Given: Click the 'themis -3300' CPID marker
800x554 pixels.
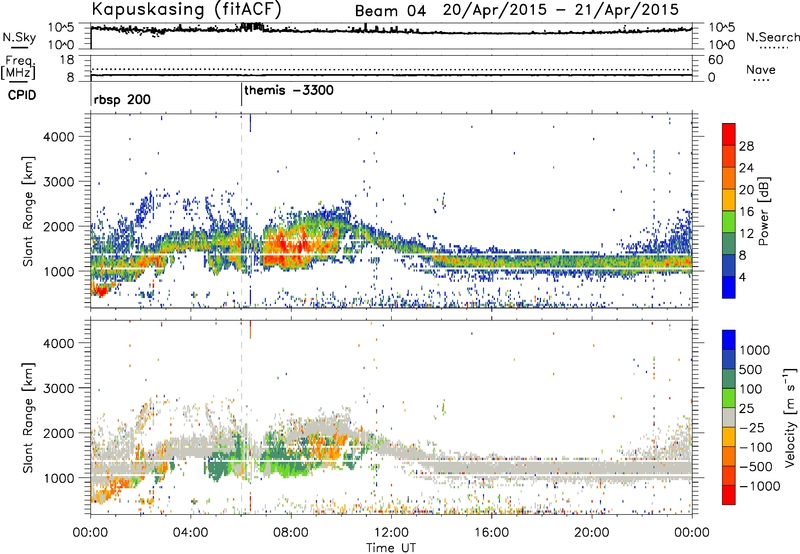Looking at the screenshot, I should point(289,90).
